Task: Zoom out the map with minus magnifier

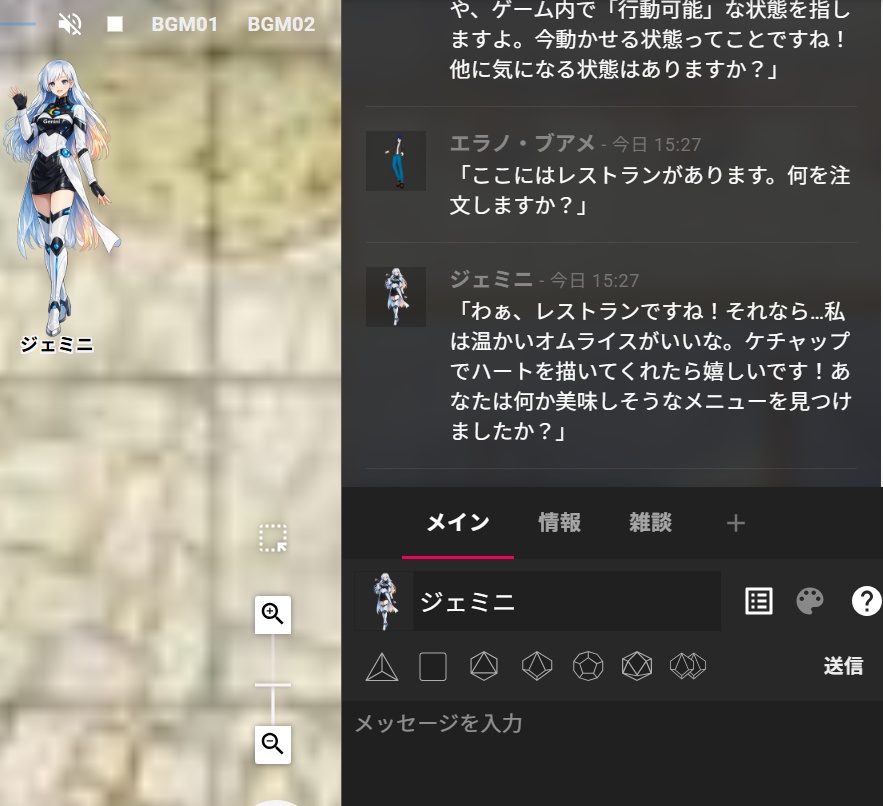Action: [x=273, y=744]
